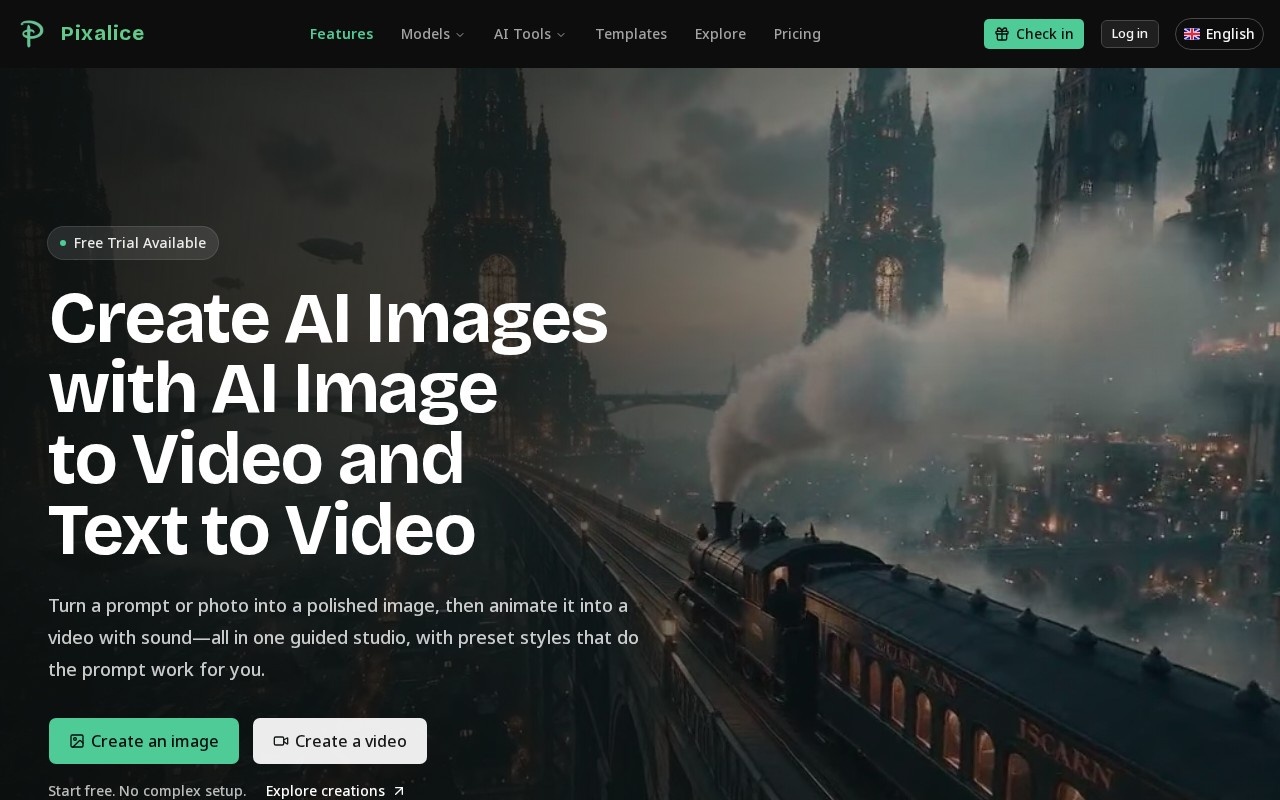The height and width of the screenshot is (800, 1280).
Task: Click the camera icon in Create a video
Action: point(281,741)
